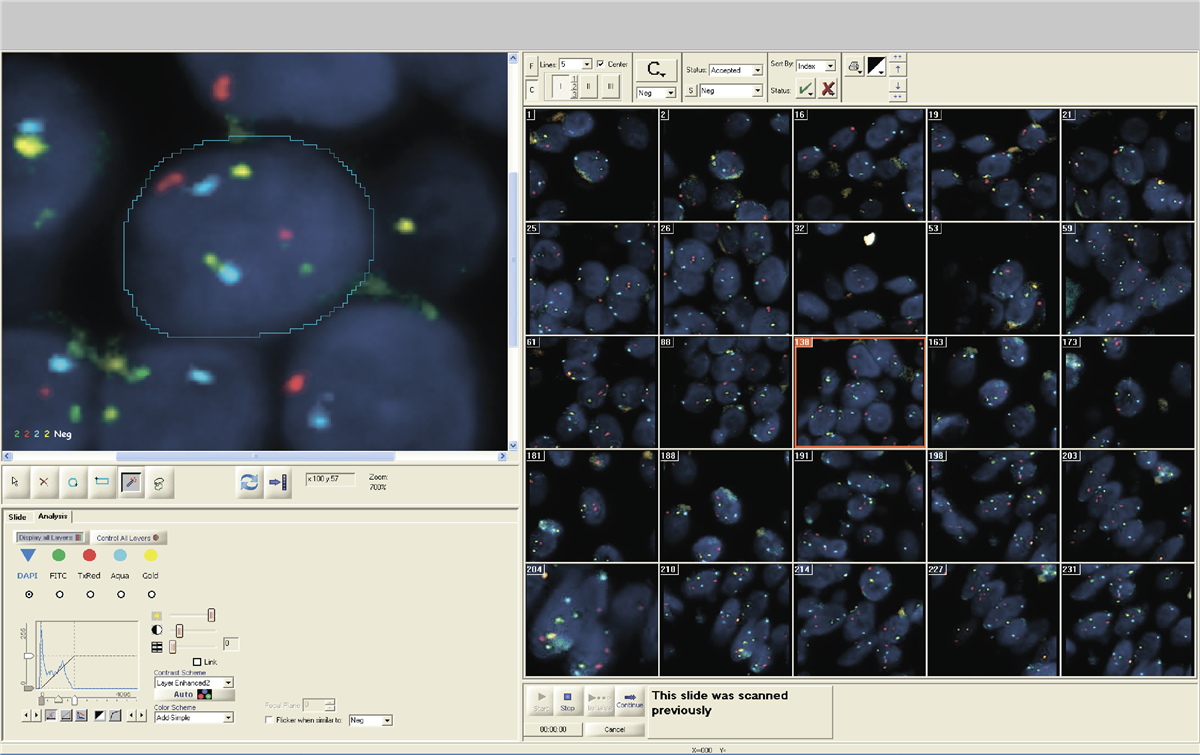
Task: Activate the magic wand tool
Action: click(130, 481)
